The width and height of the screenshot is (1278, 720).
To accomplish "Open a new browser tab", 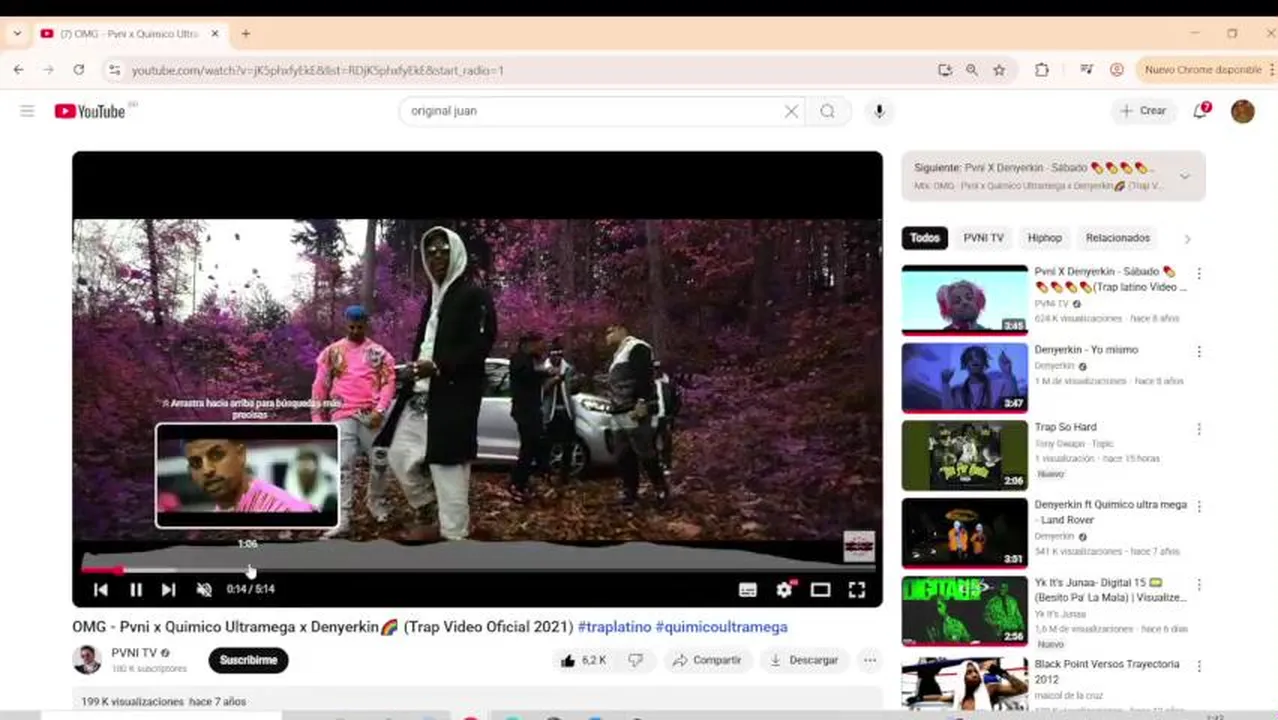I will [x=245, y=33].
